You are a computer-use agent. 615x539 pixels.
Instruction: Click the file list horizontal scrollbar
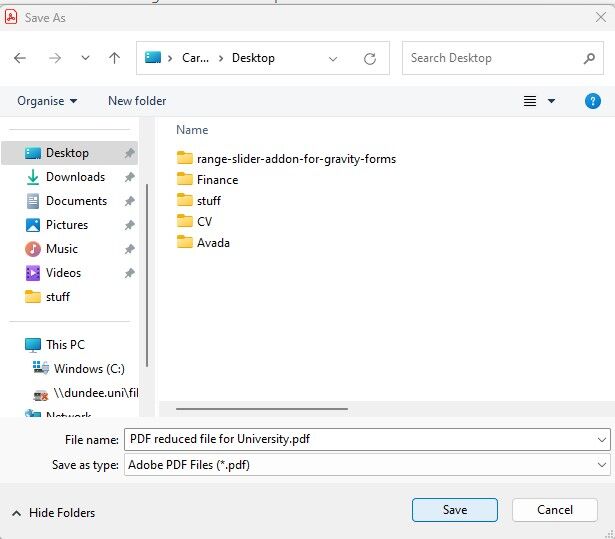(x=262, y=409)
